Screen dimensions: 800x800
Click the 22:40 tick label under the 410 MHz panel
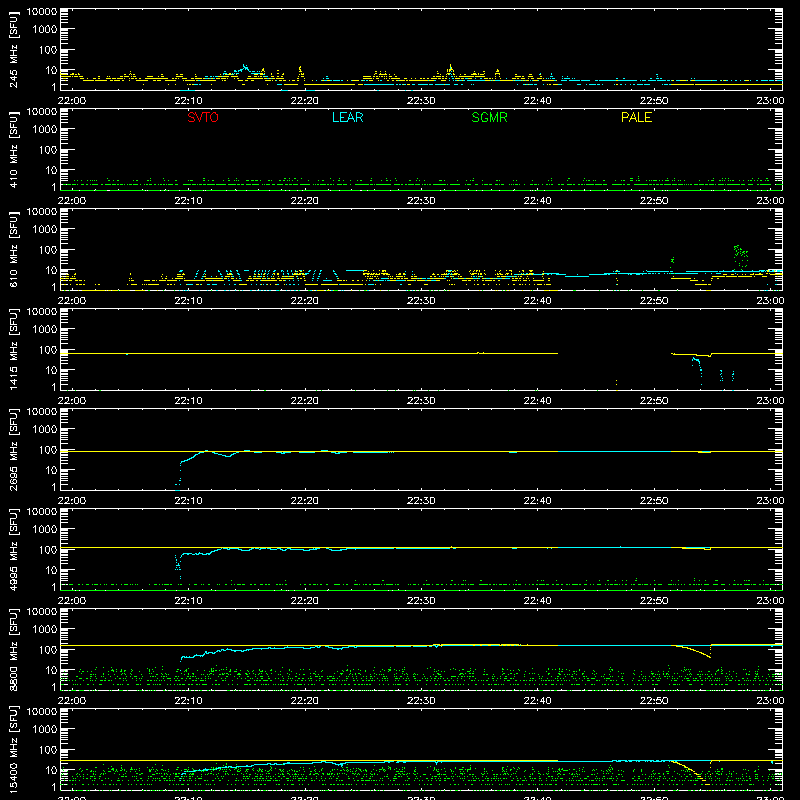click(x=537, y=201)
